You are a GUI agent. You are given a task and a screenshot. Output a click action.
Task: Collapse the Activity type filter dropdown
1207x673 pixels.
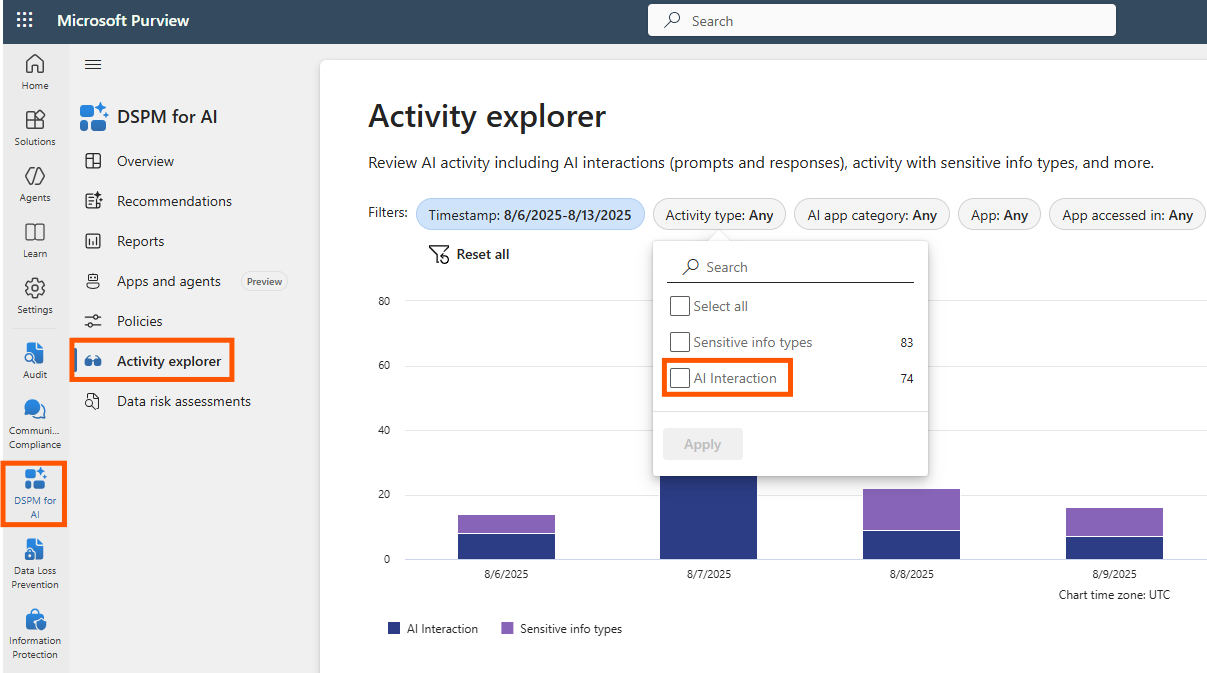tap(720, 215)
